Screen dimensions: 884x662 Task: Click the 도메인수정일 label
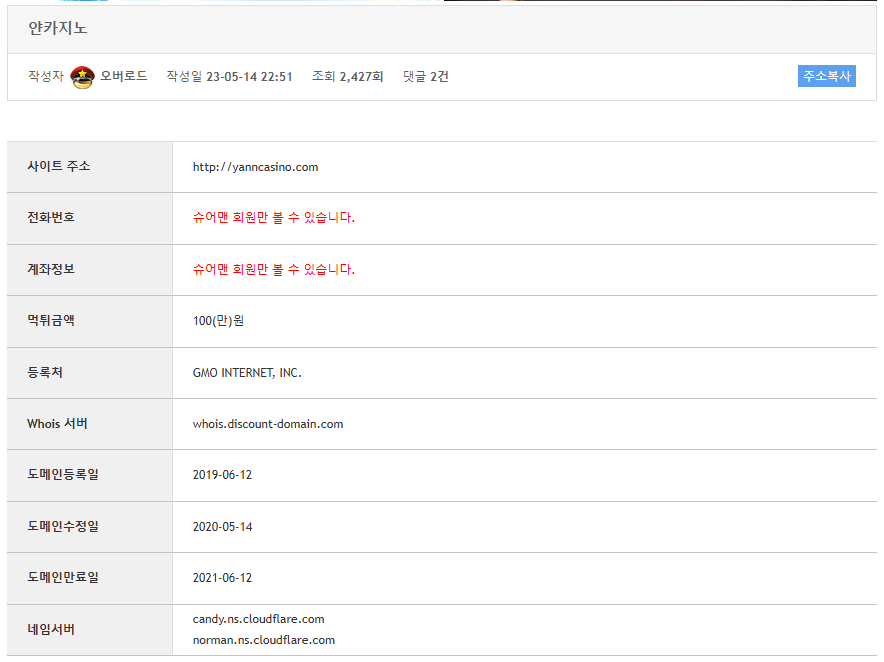pos(63,527)
